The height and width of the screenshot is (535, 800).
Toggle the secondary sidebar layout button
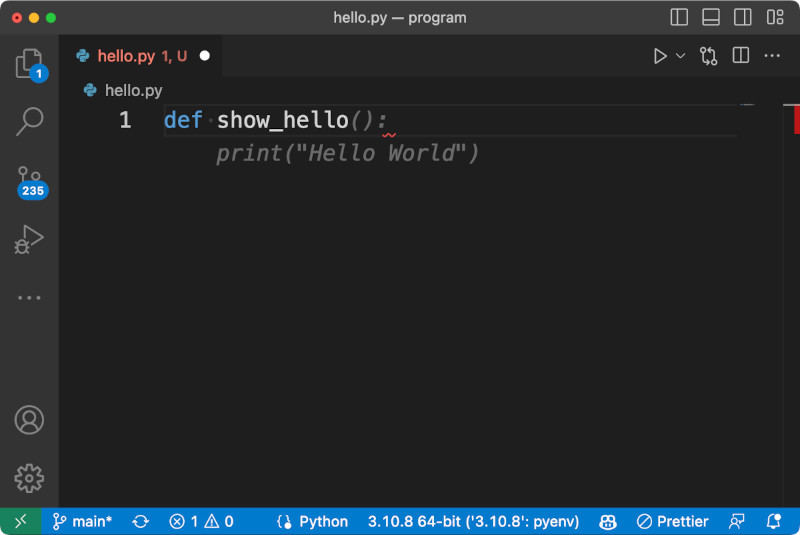coord(743,18)
